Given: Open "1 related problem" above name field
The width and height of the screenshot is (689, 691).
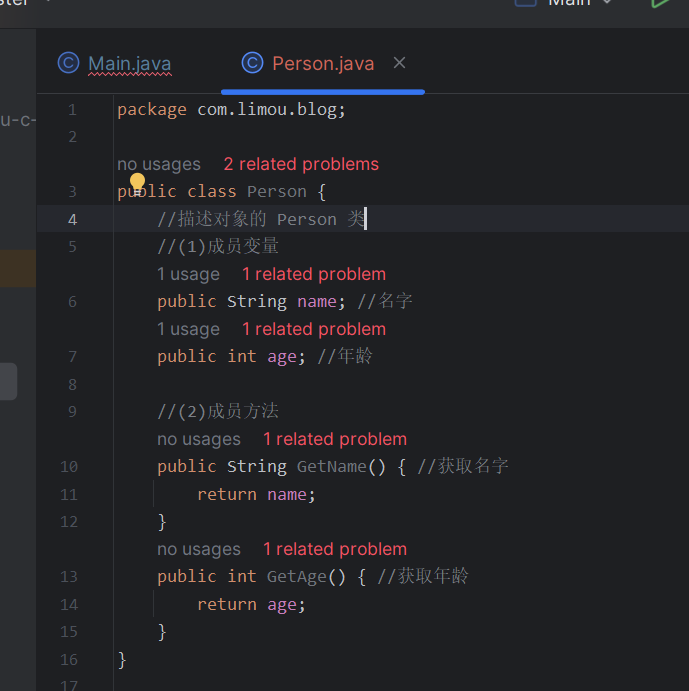Looking at the screenshot, I should click(313, 274).
